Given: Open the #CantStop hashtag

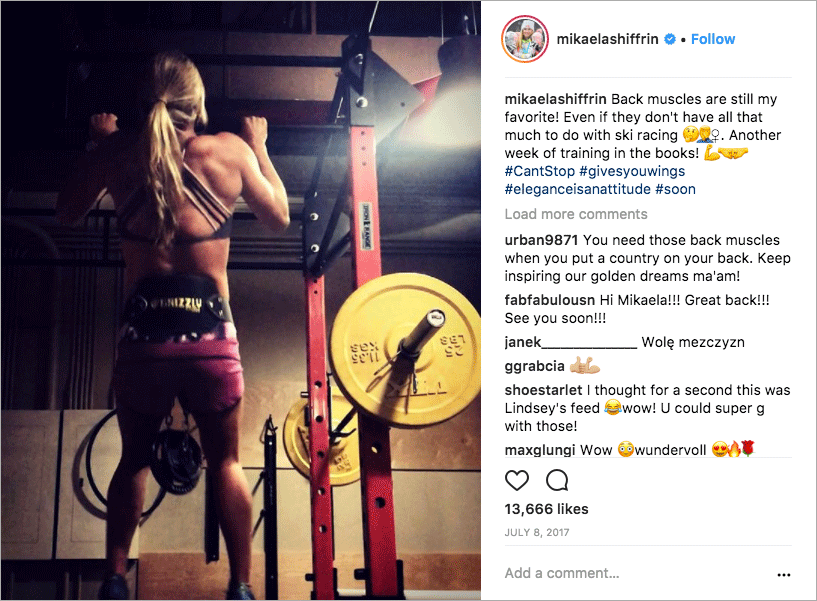Looking at the screenshot, I should 539,171.
